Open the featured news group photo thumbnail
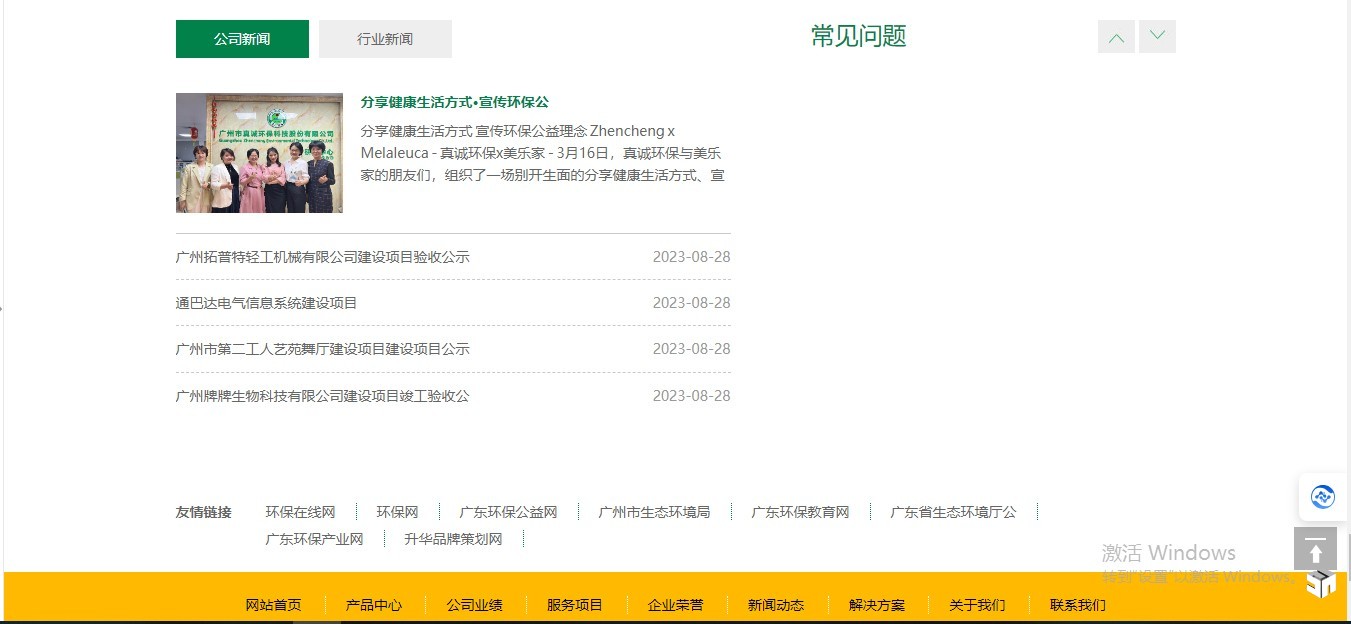 pos(259,153)
